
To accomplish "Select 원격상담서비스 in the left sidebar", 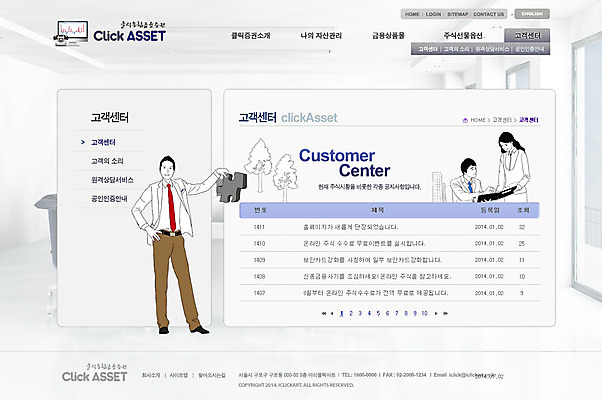I will tap(112, 180).
